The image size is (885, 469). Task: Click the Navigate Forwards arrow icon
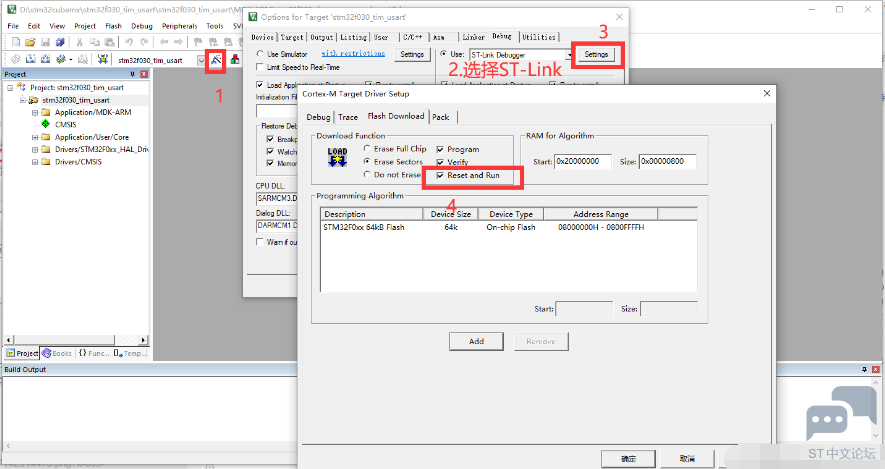pyautogui.click(x=178, y=42)
